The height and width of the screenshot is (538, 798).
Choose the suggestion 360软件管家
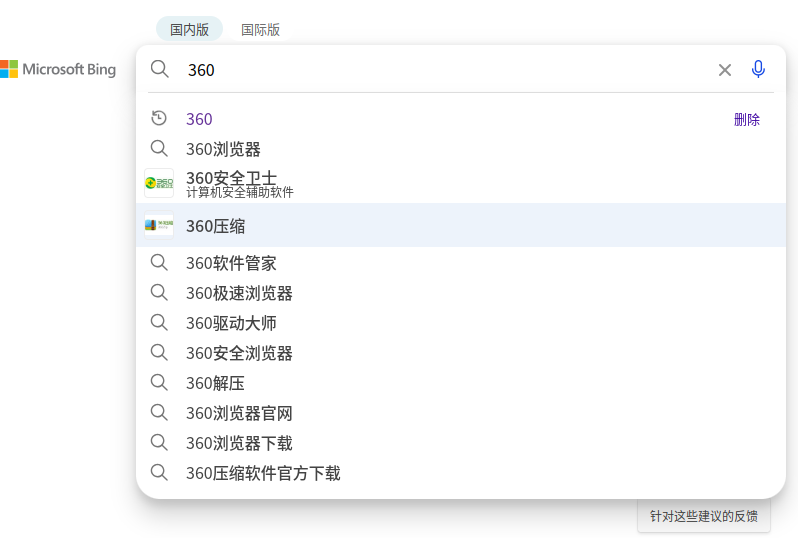point(461,263)
